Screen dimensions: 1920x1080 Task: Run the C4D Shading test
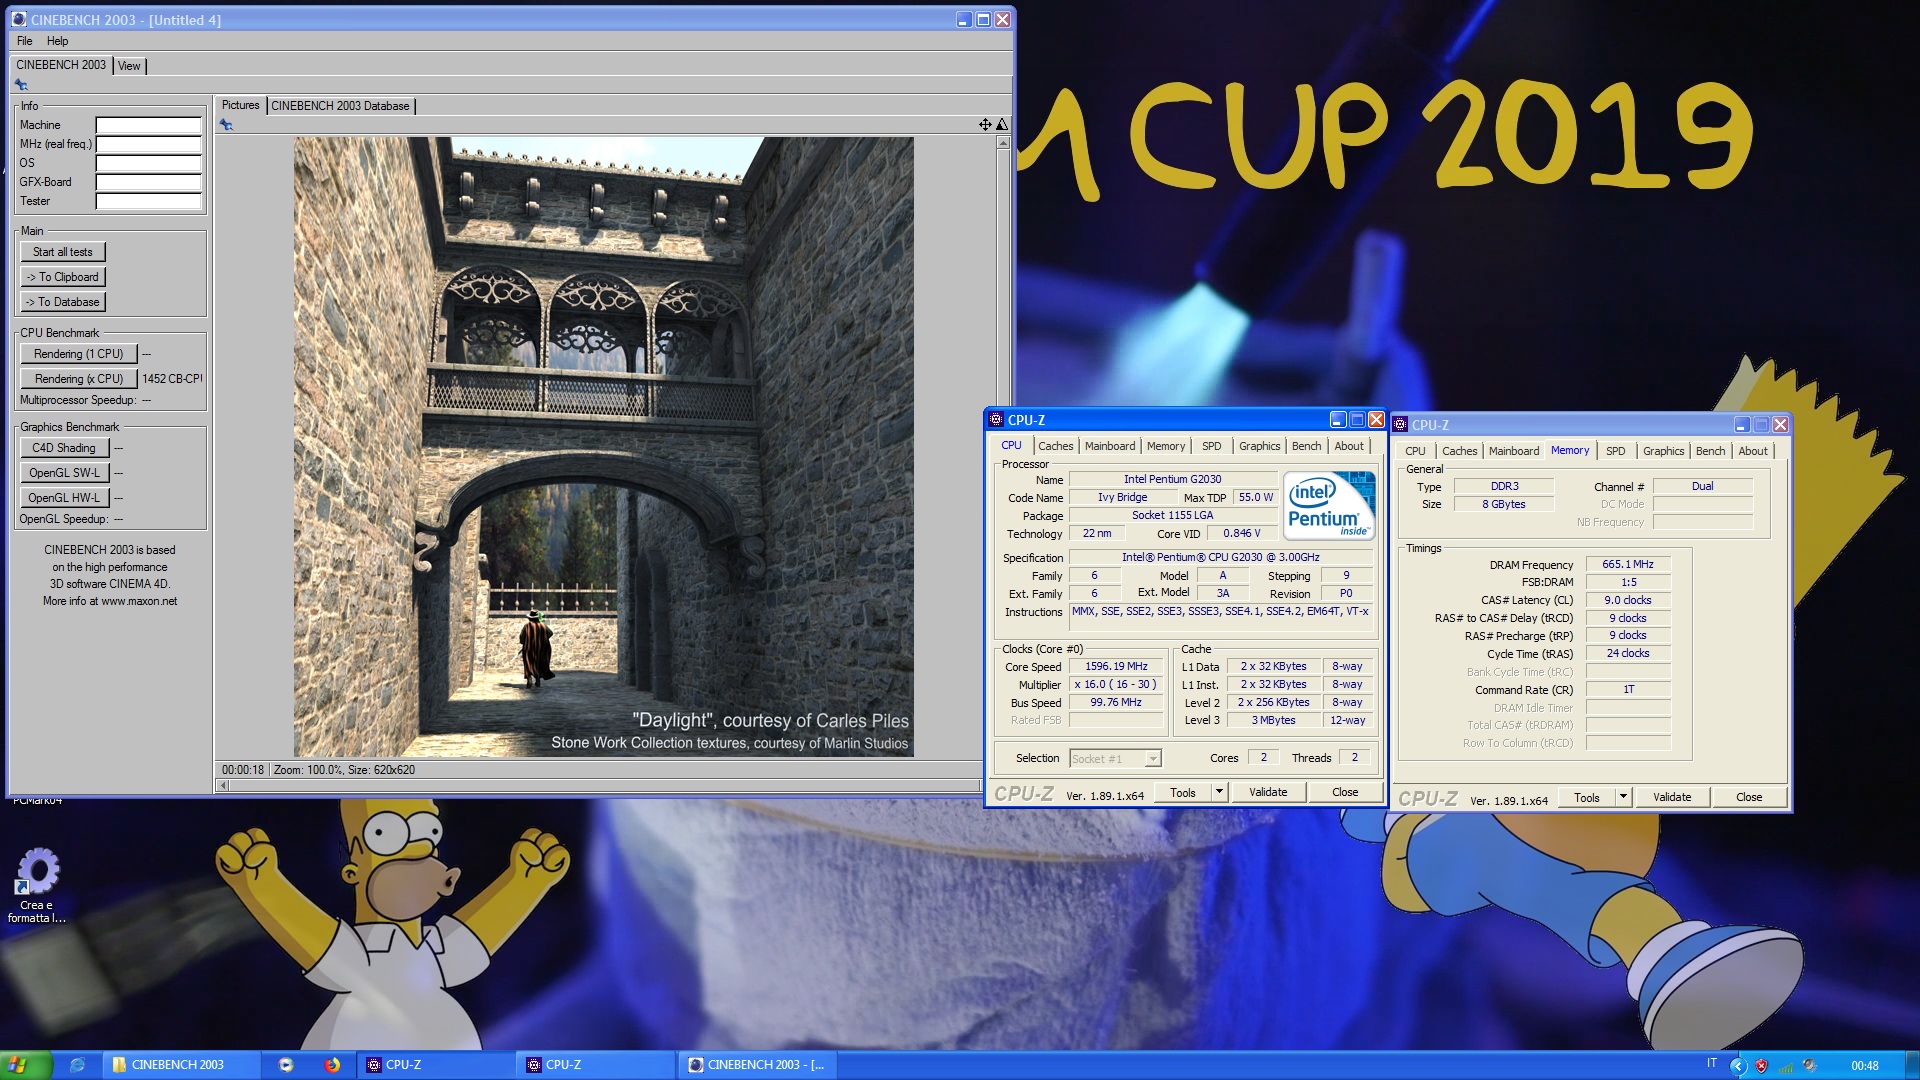[64, 448]
